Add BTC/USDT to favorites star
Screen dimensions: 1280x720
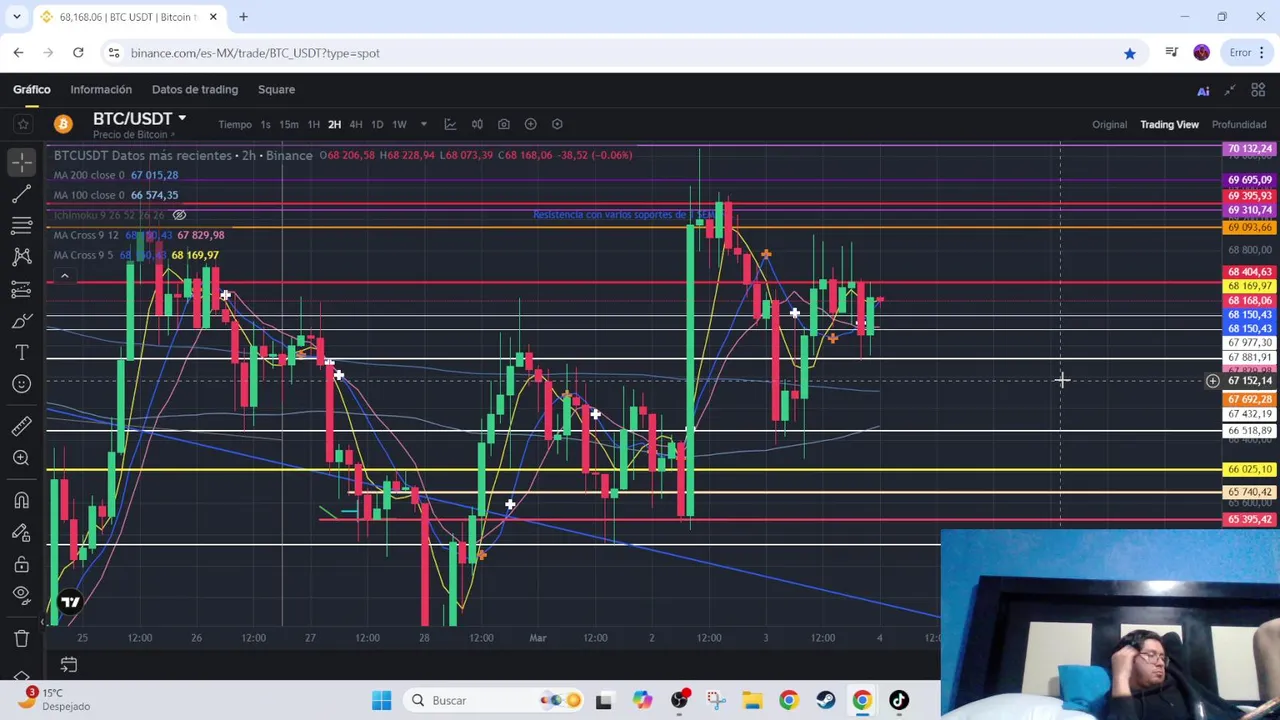pos(23,124)
